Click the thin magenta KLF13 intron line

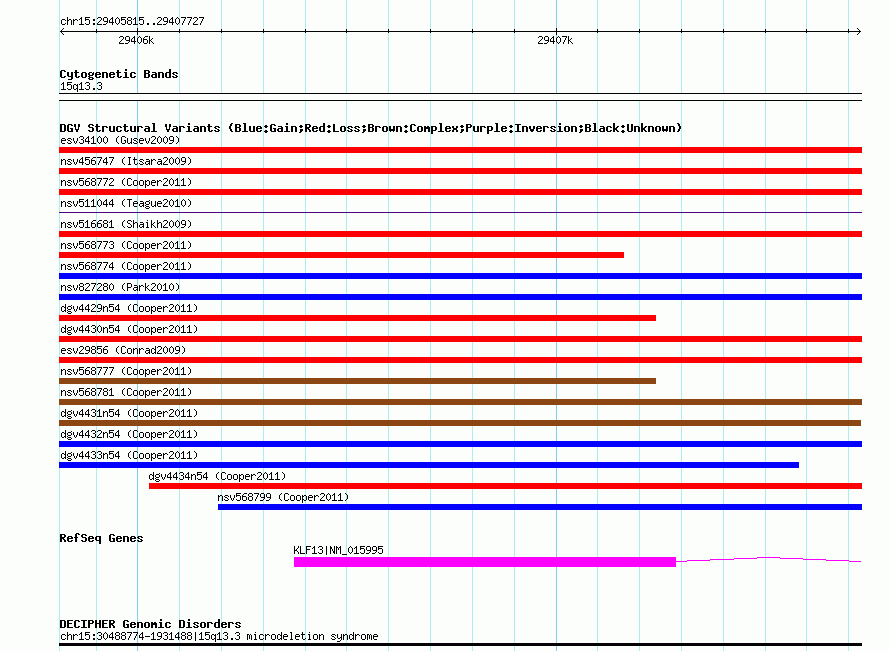click(x=769, y=560)
